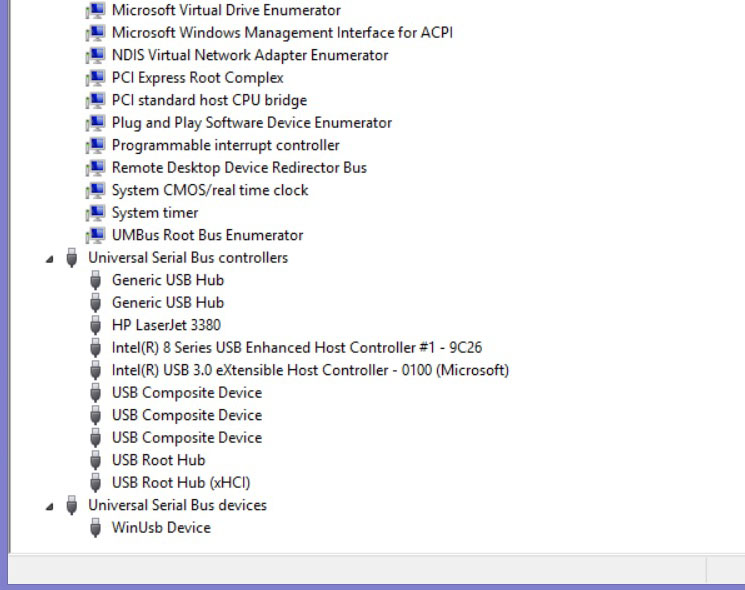The width and height of the screenshot is (745, 590).
Task: Collapse the Universal Serial Bus devices node
Action: click(x=50, y=506)
